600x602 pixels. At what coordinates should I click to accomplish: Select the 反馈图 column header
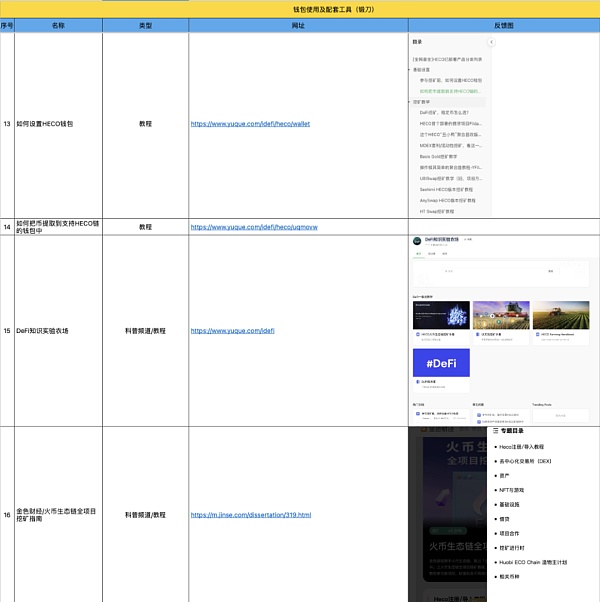(504, 25)
